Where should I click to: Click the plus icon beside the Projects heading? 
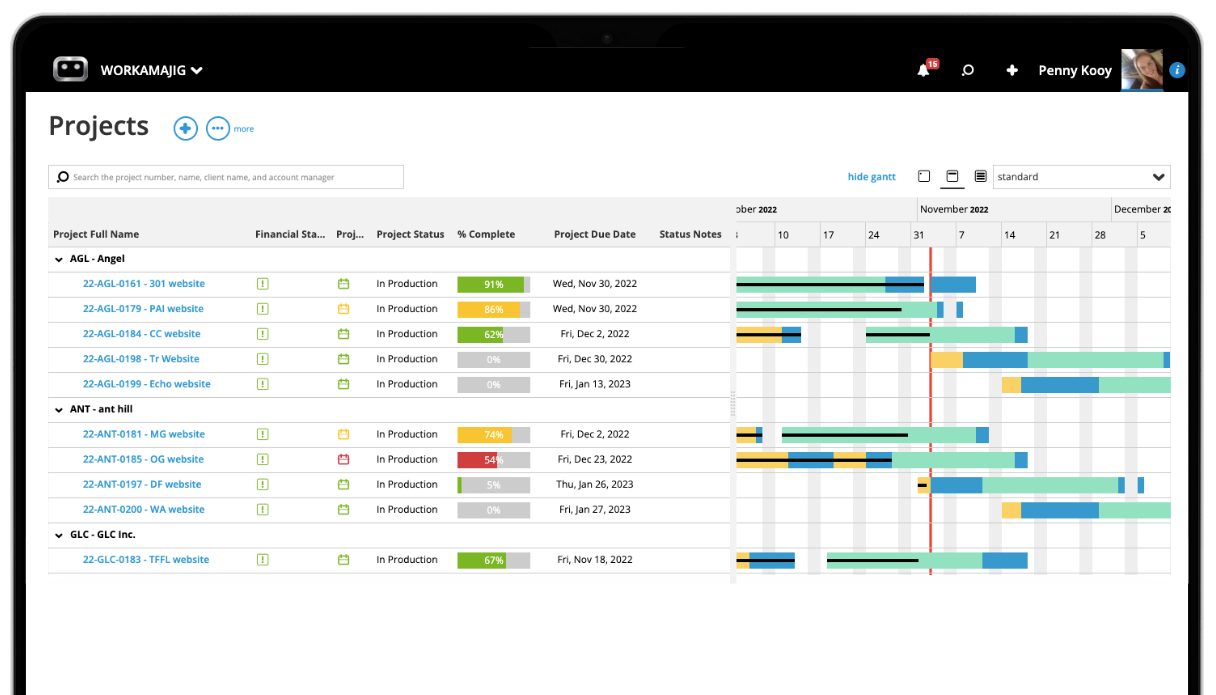[185, 128]
